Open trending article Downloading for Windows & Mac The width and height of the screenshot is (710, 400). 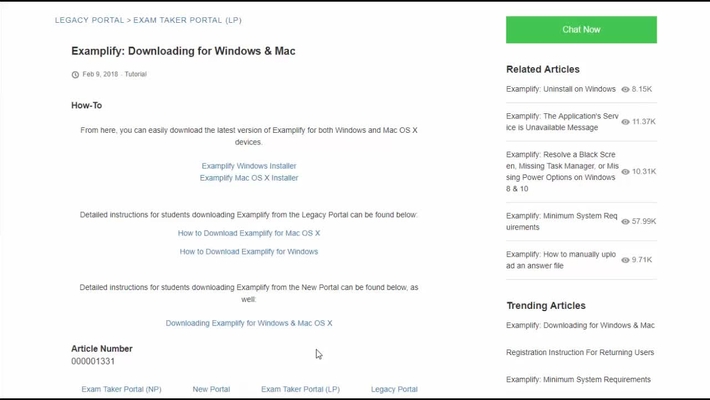580,325
